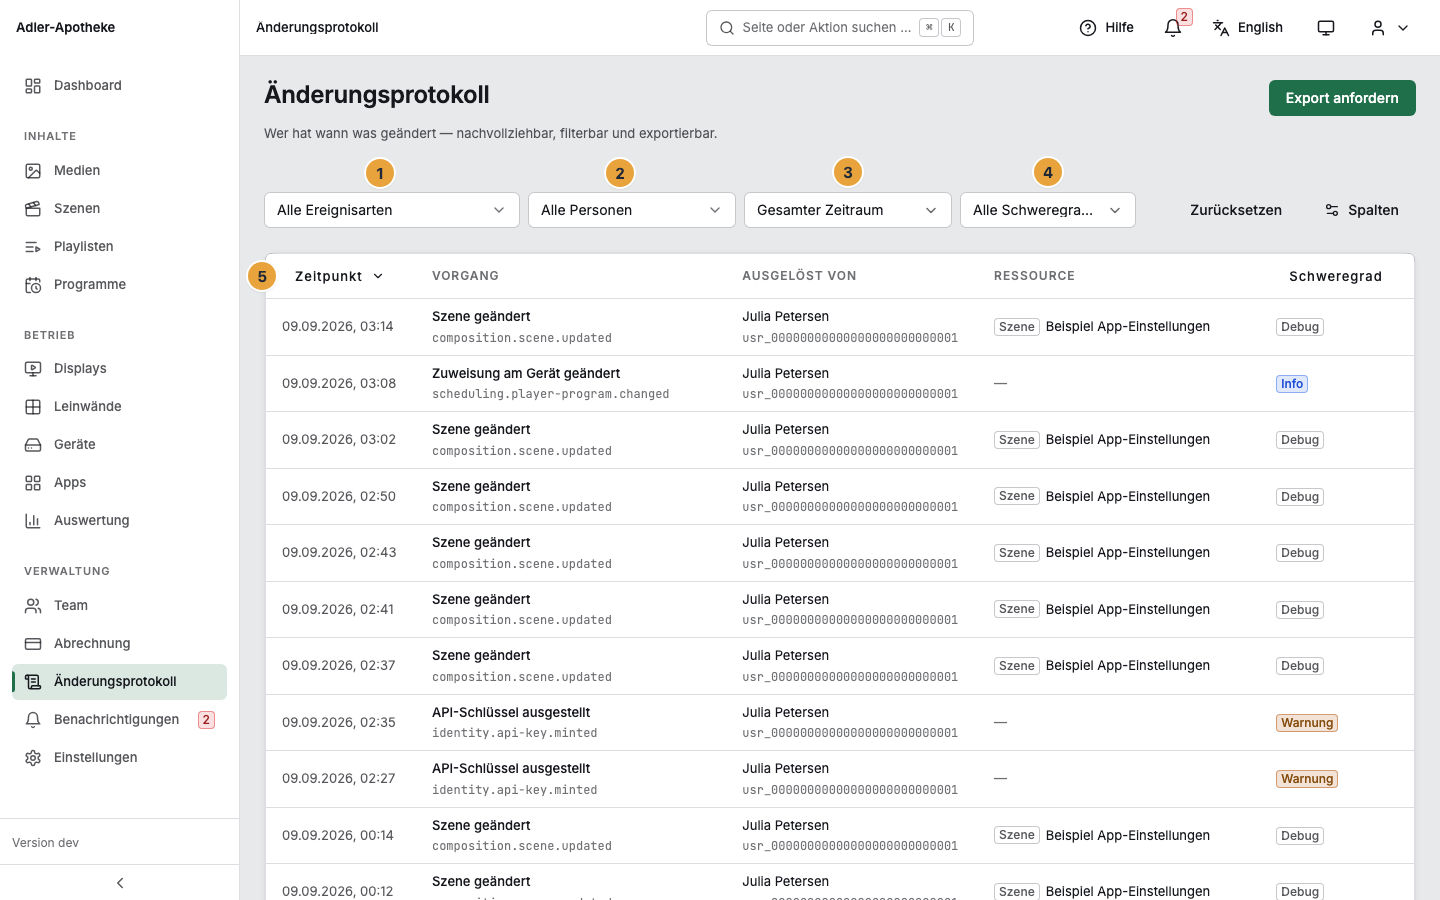1440x900 pixels.
Task: Expand the Alle Personen filter
Action: tap(632, 210)
